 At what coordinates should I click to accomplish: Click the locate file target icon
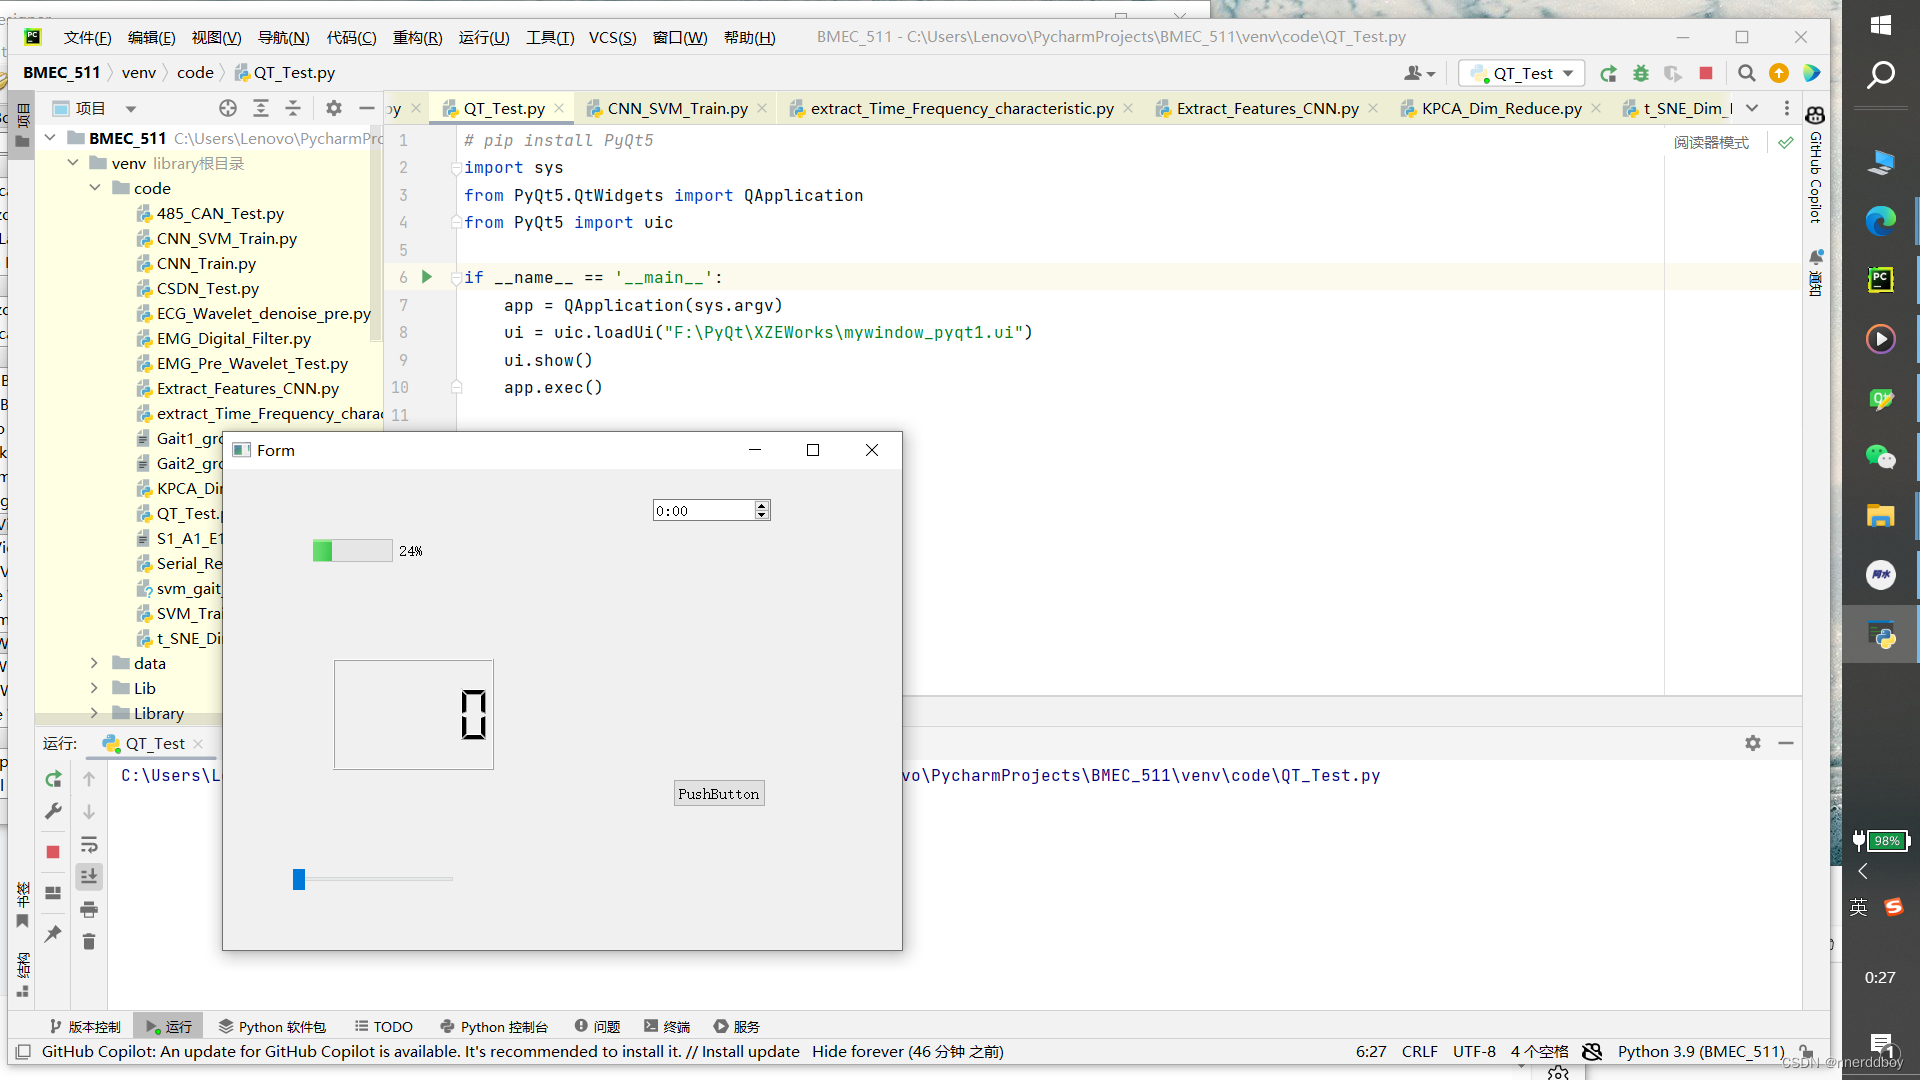coord(228,108)
